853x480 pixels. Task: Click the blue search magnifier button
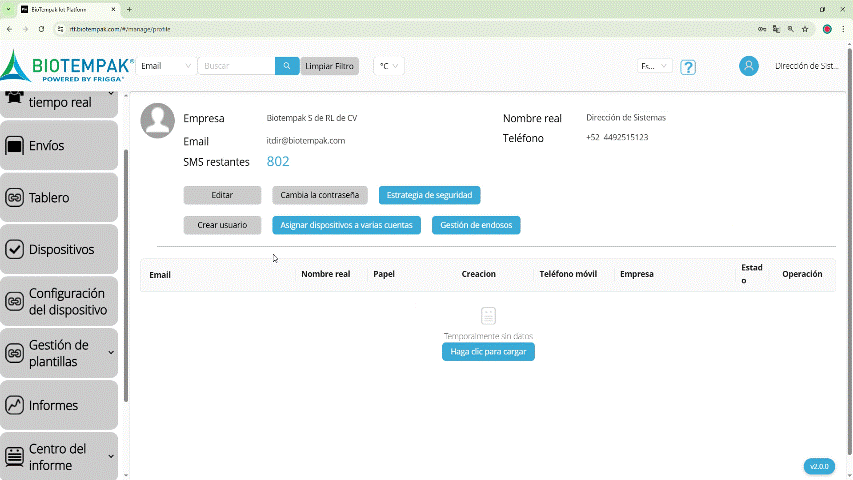(287, 66)
